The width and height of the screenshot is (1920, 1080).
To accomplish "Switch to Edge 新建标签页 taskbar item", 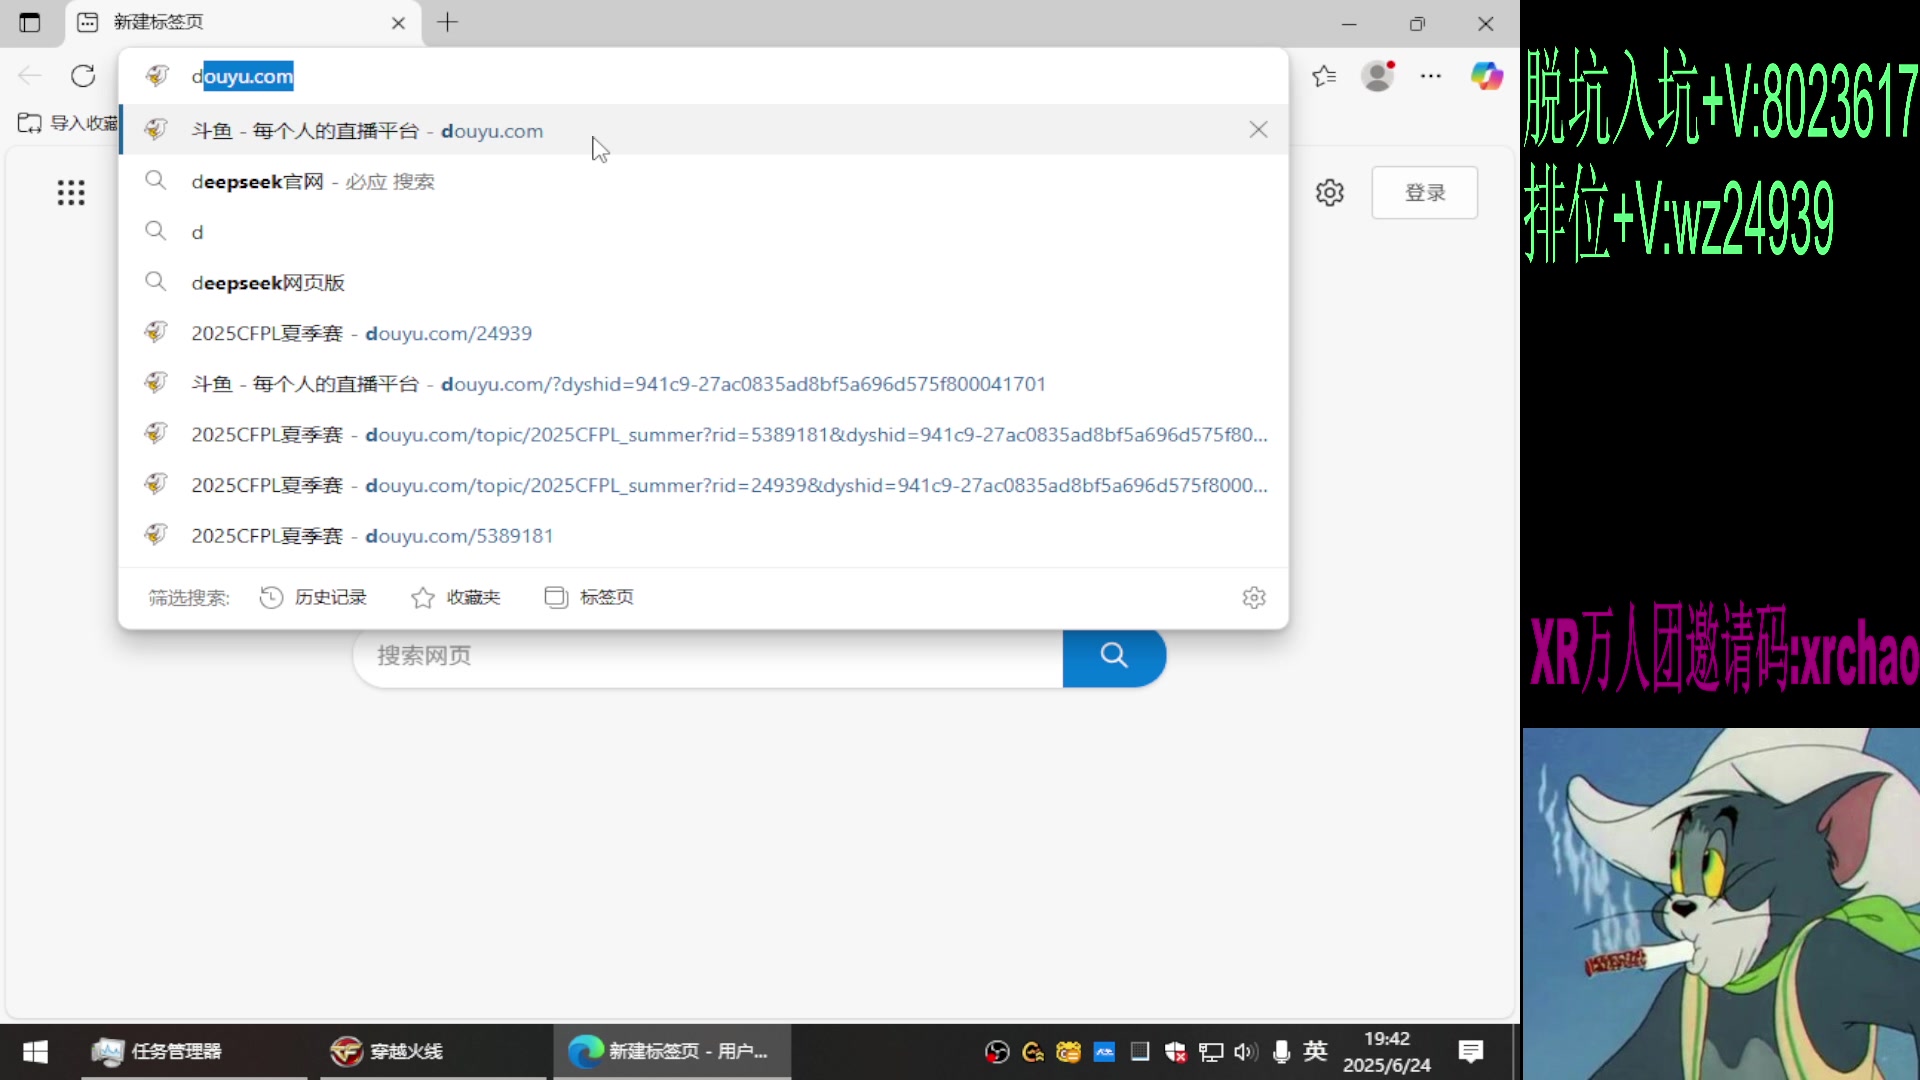I will [x=671, y=1051].
